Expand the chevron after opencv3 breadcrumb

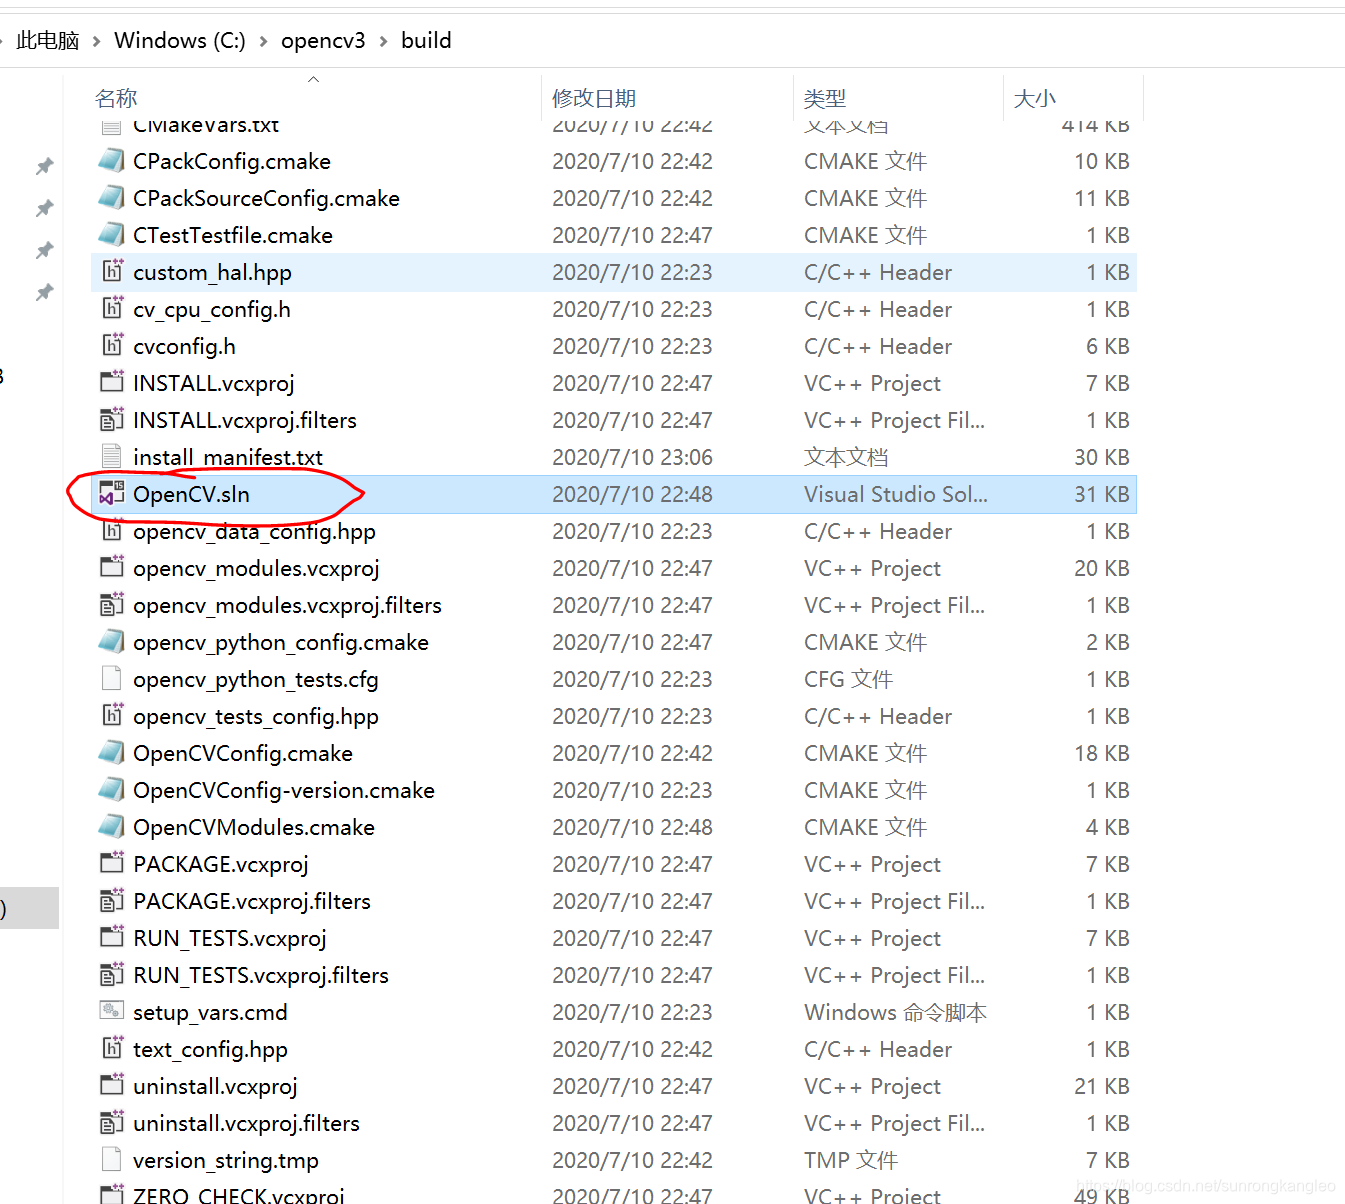[383, 41]
